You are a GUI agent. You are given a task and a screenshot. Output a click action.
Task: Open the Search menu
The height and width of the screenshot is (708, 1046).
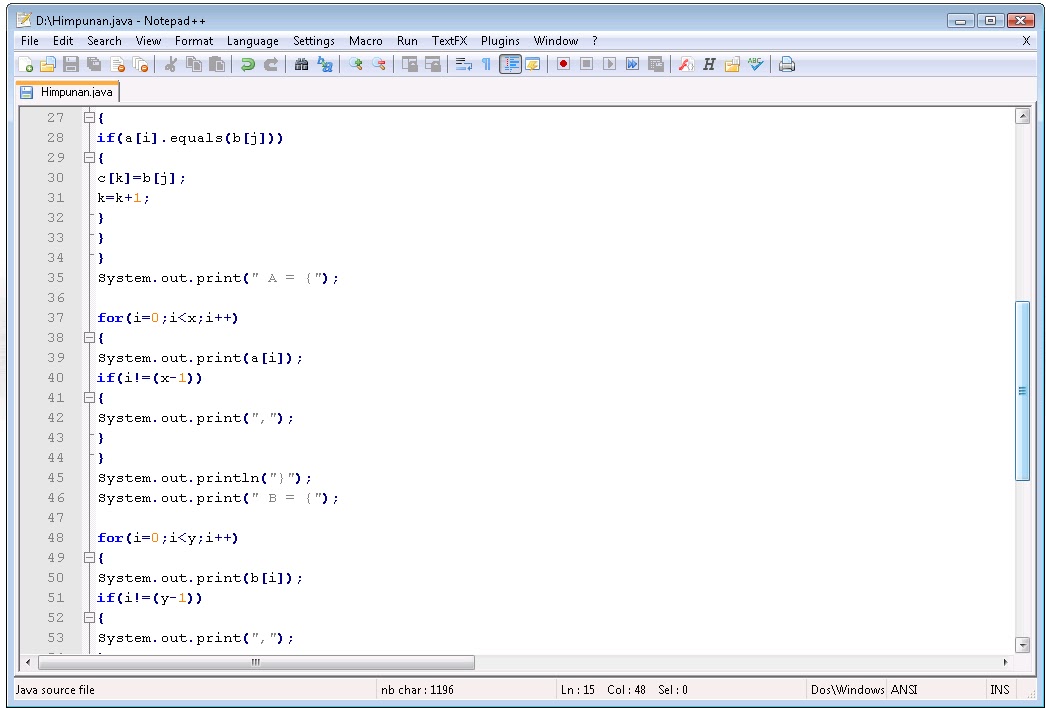105,41
